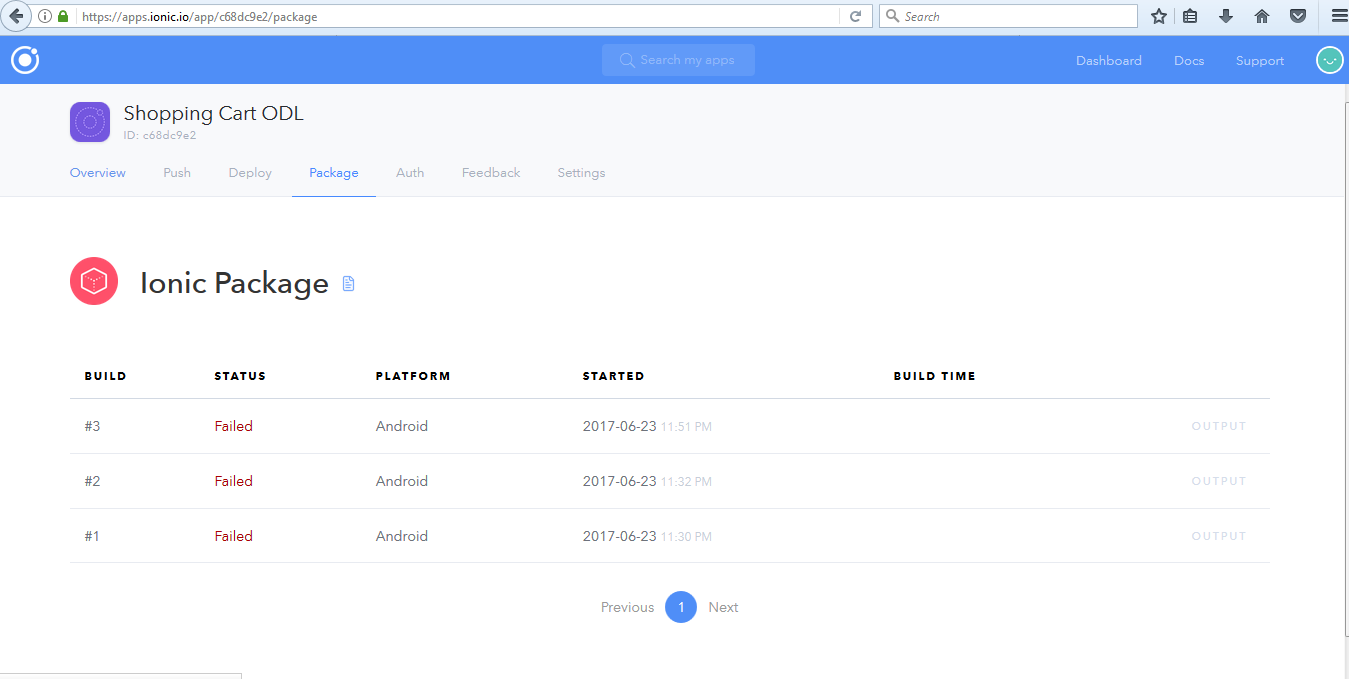The image size is (1349, 679).
Task: Click the Pocket save icon
Action: 1298,16
